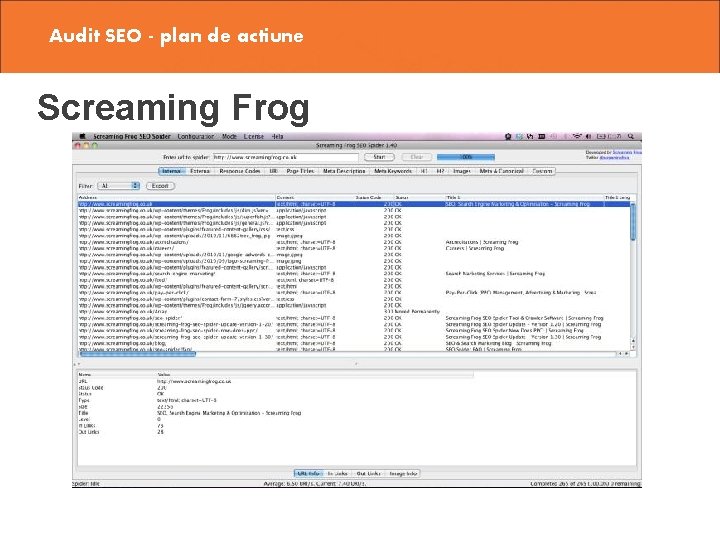Switch to the External tab
This screenshot has height=540, width=720.
coord(200,171)
